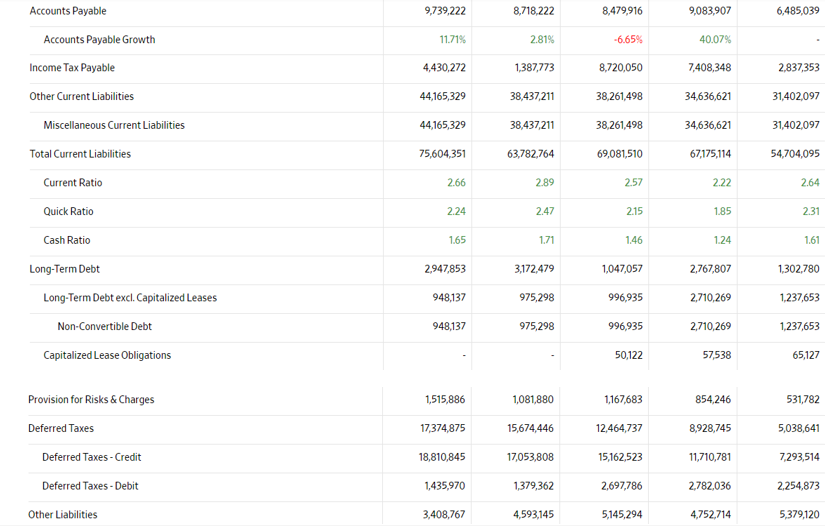Click growth value 11.71%
The image size is (825, 526).
pos(452,39)
